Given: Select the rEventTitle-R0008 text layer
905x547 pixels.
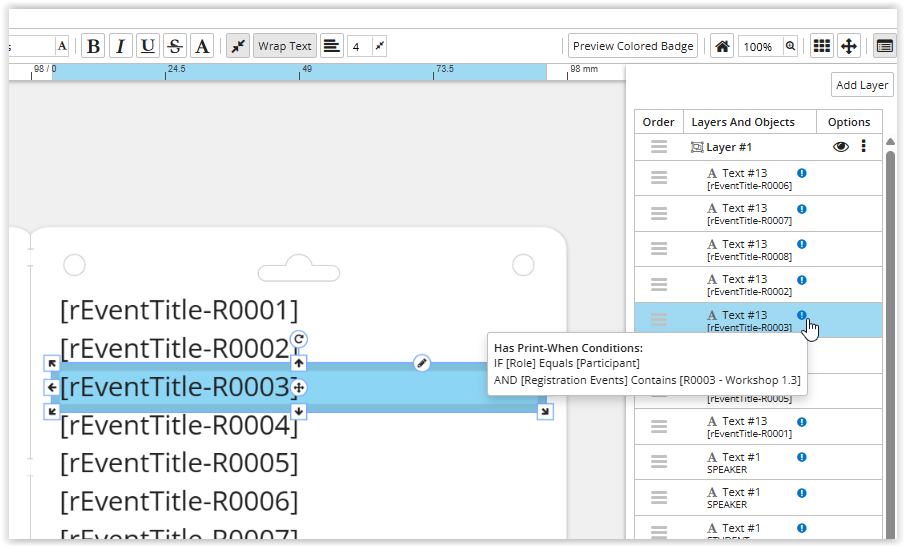Looking at the screenshot, I should [x=748, y=250].
